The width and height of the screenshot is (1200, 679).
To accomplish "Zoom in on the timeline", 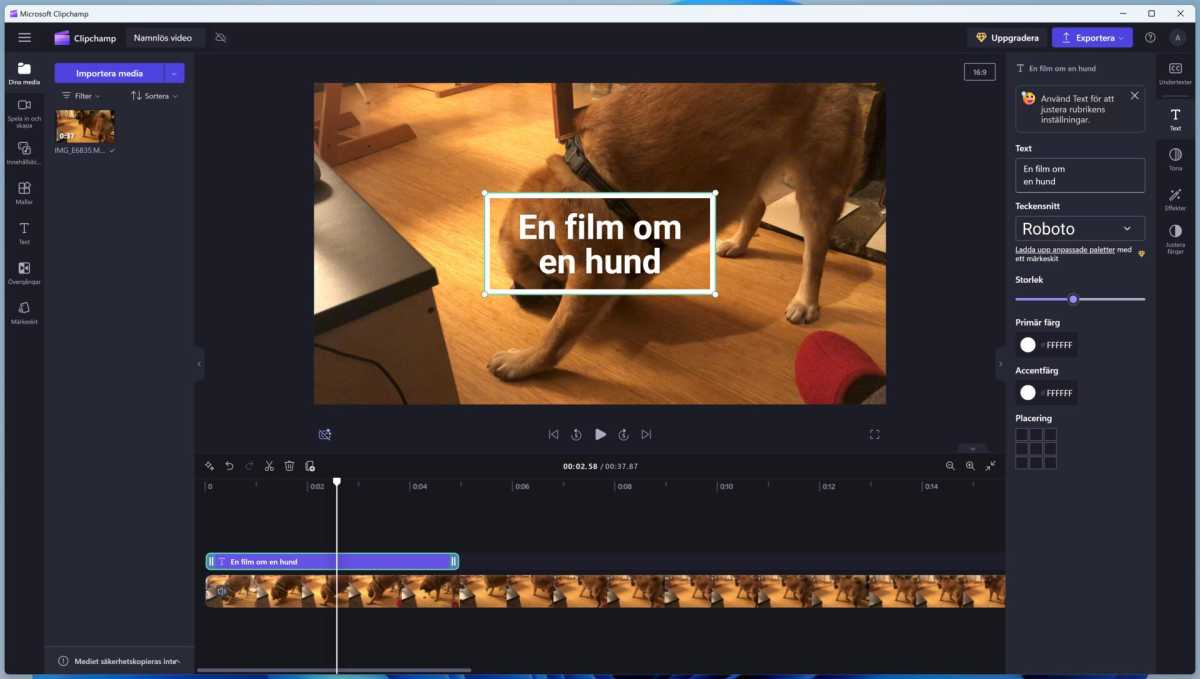I will point(970,465).
